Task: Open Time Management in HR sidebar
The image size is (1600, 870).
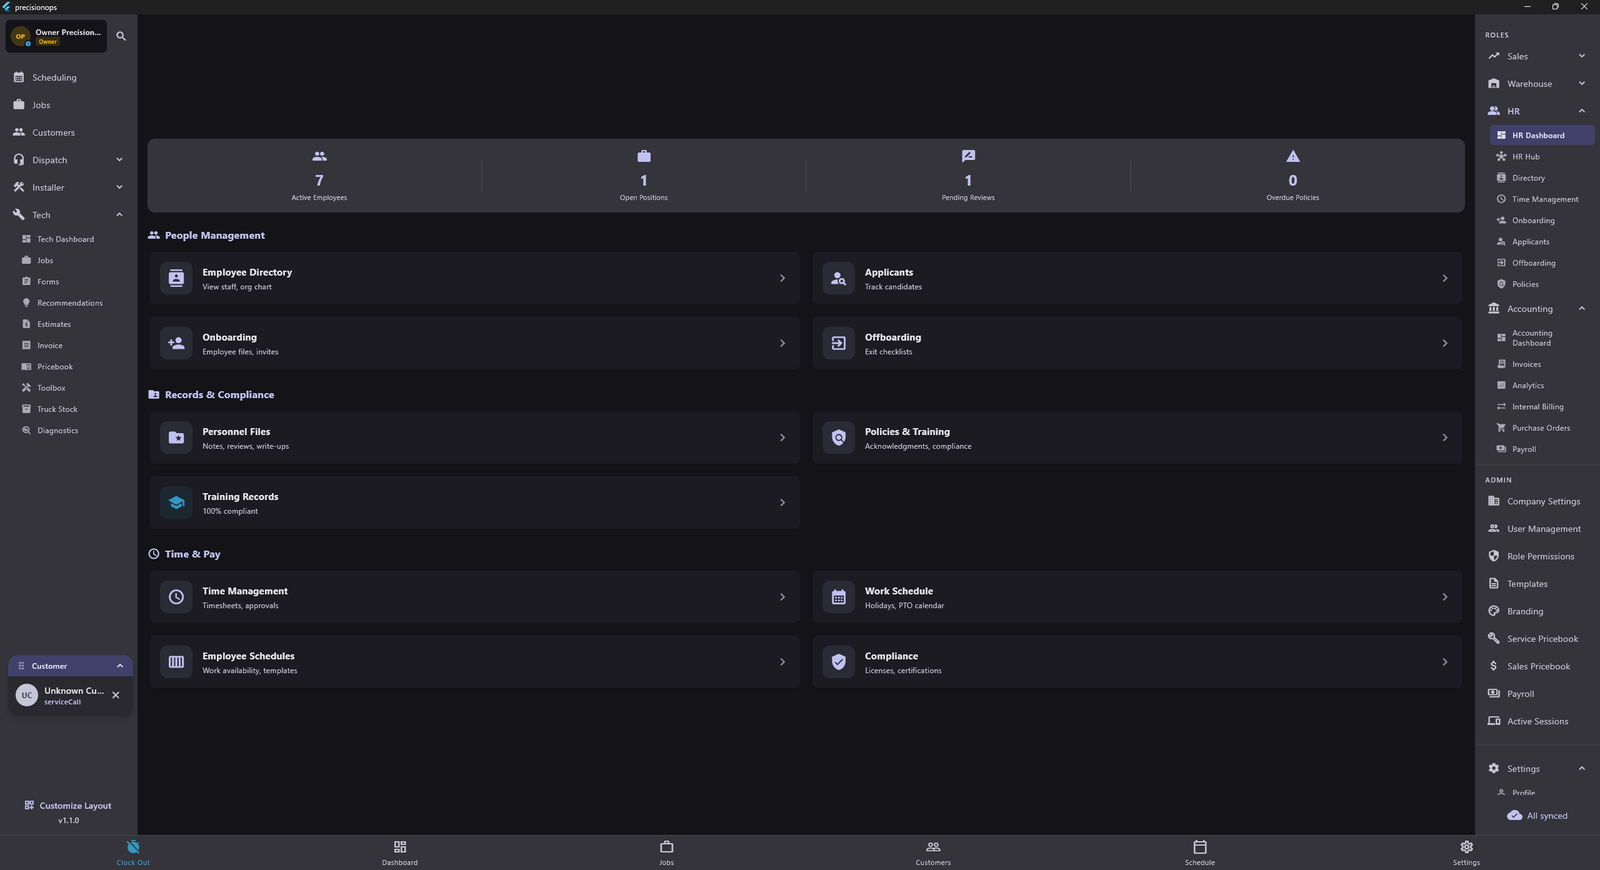Action: [x=1545, y=199]
